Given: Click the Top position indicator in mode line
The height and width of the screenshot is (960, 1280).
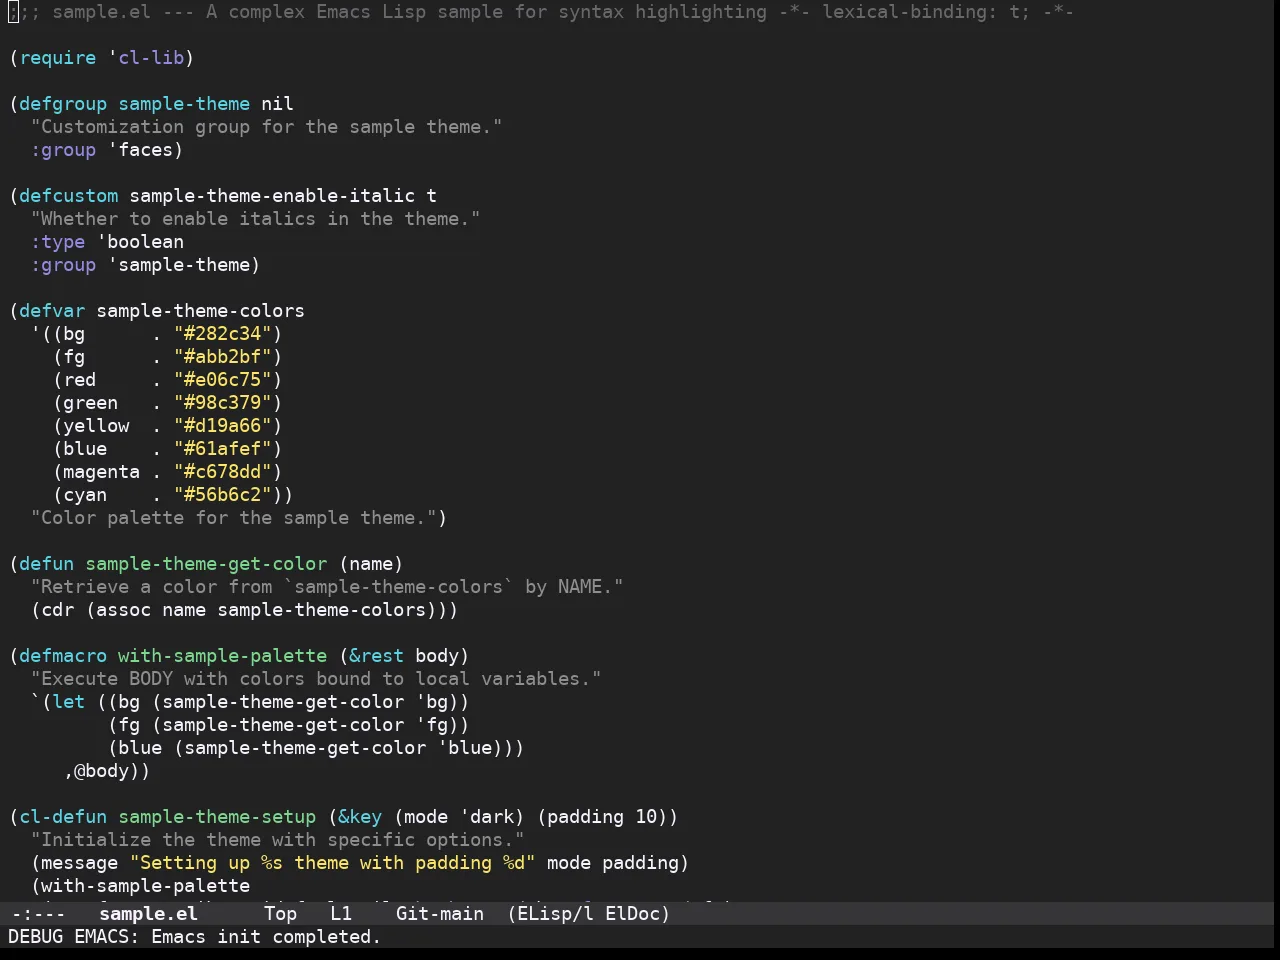Looking at the screenshot, I should tap(281, 913).
